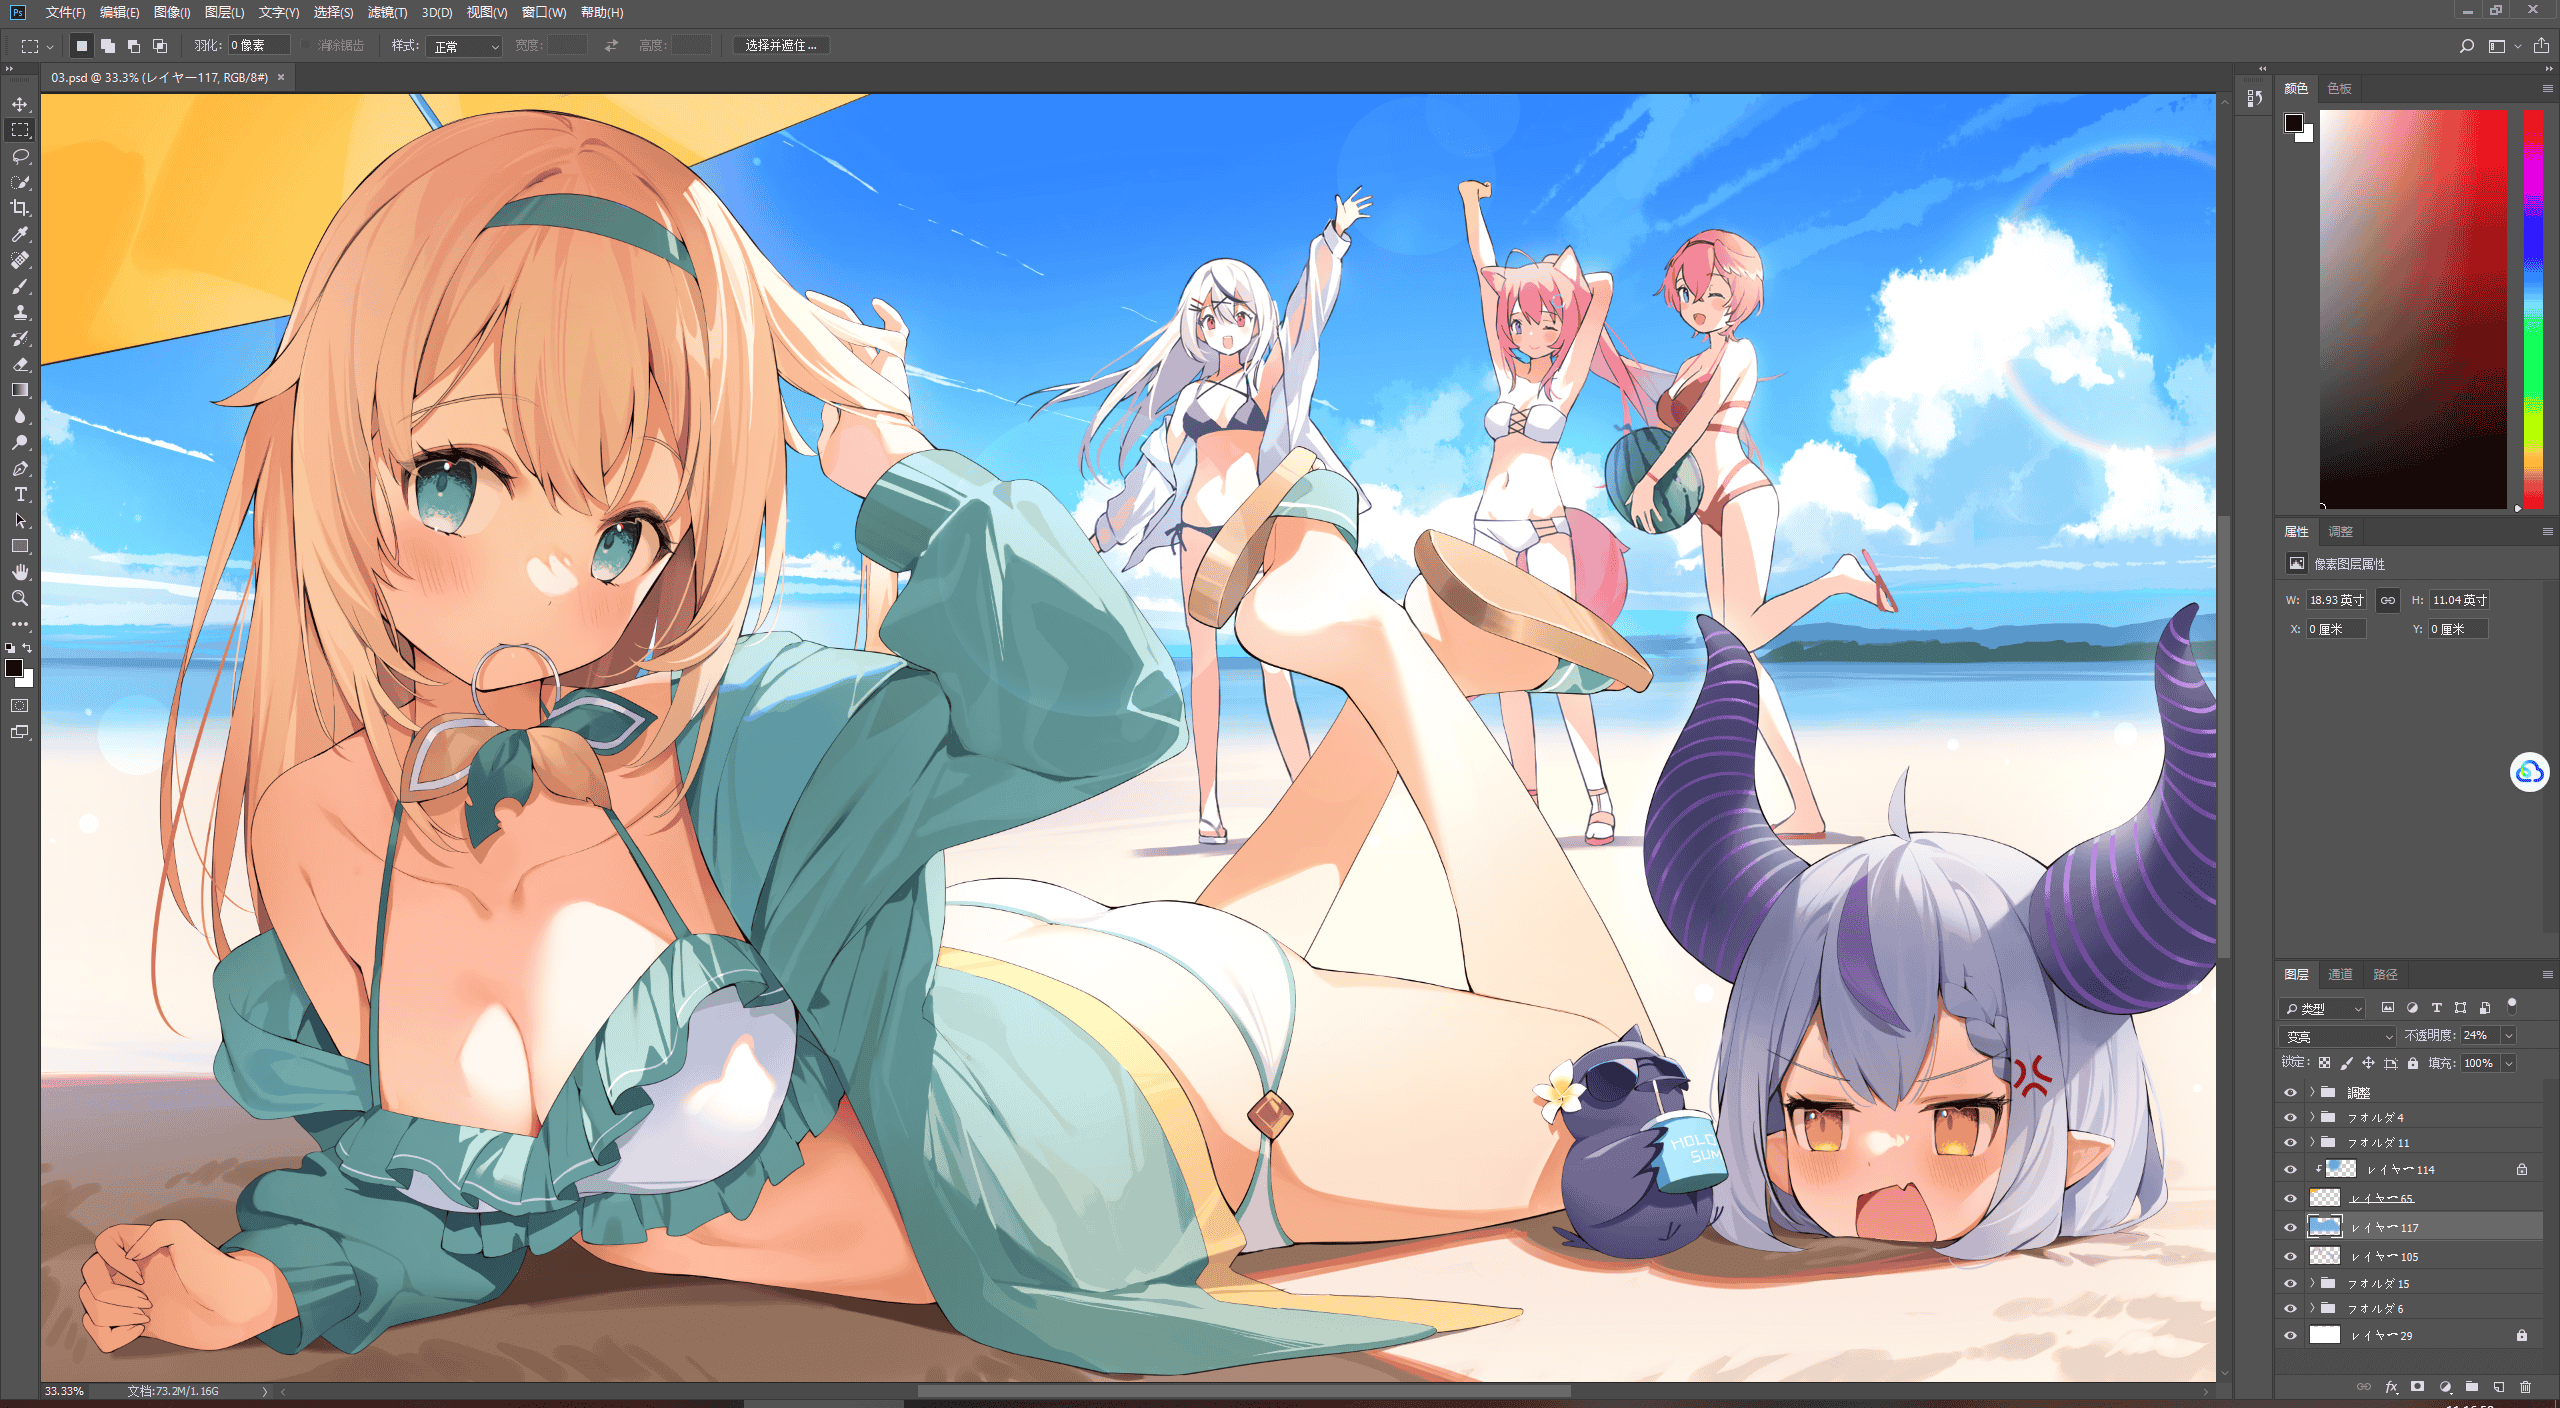The image size is (2560, 1408).
Task: Select the Move tool
Action: click(20, 104)
